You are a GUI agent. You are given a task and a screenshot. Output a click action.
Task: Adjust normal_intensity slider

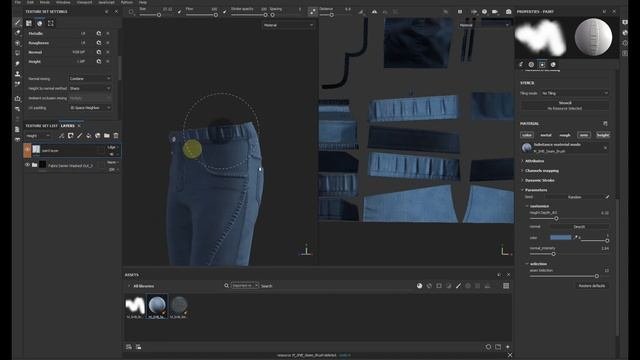570,254
